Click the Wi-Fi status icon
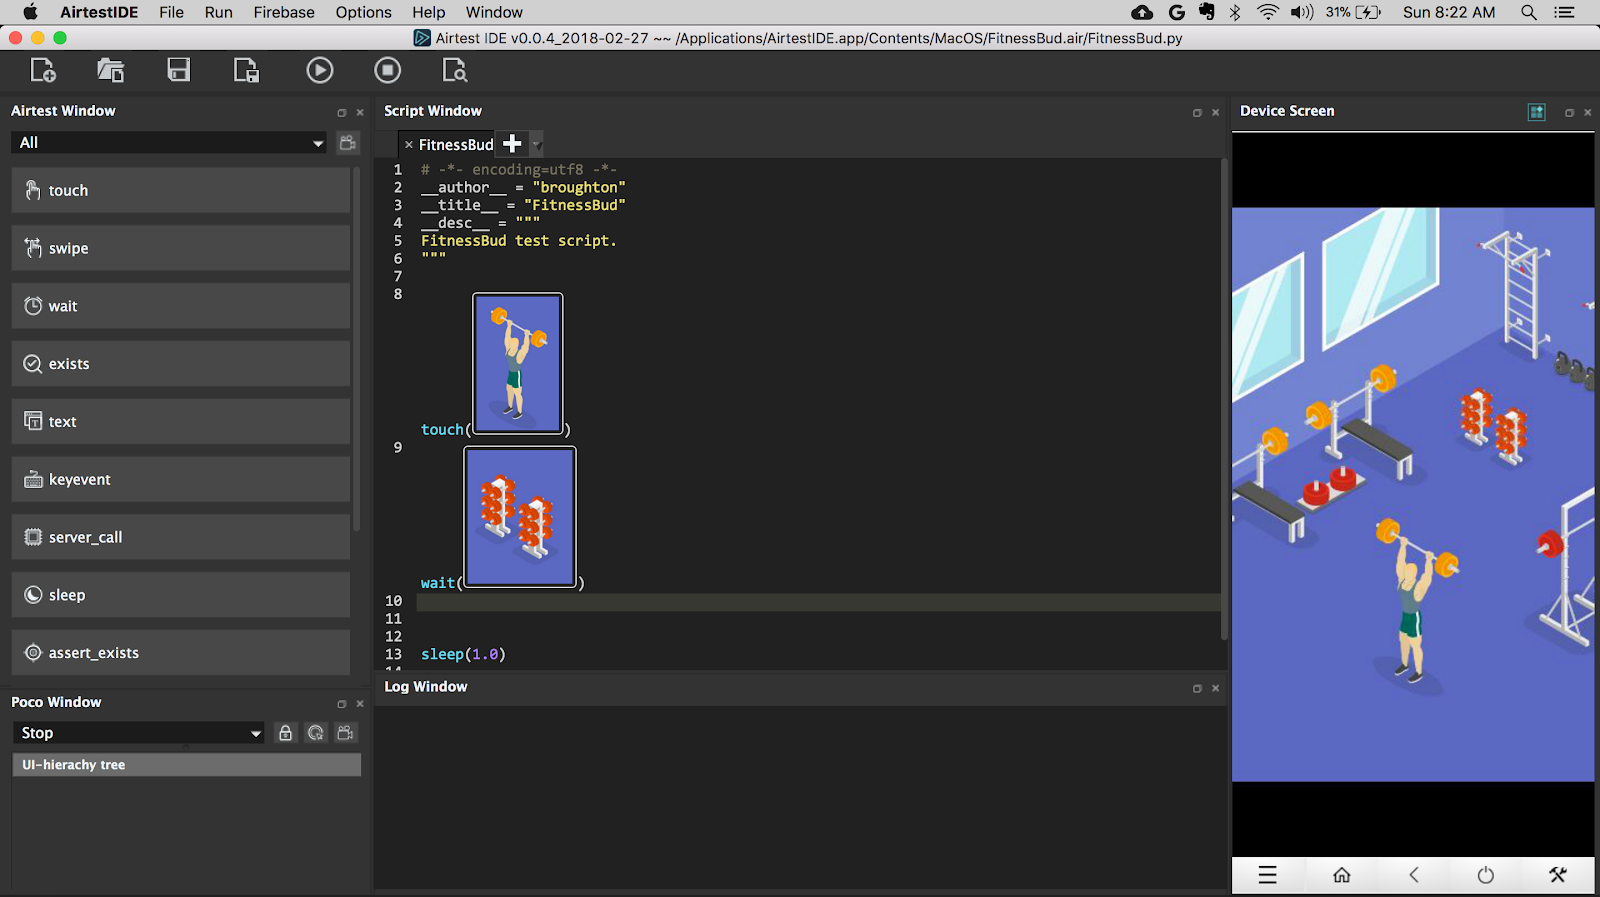Image resolution: width=1600 pixels, height=897 pixels. (1268, 12)
